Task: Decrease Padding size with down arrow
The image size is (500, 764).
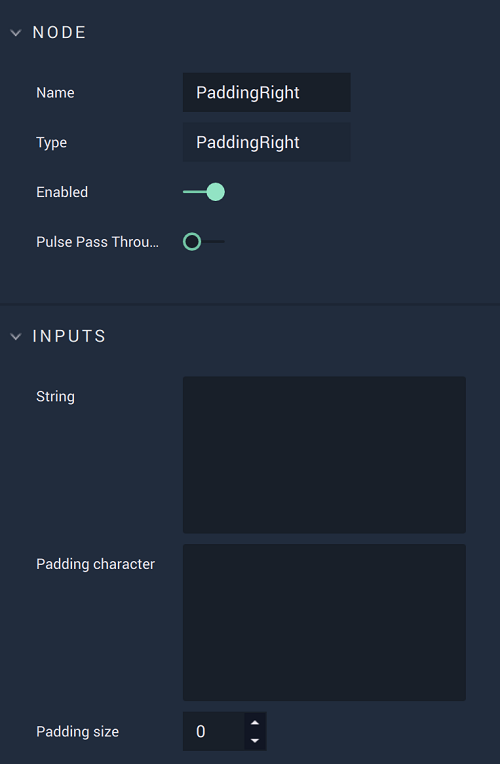Action: (x=255, y=741)
